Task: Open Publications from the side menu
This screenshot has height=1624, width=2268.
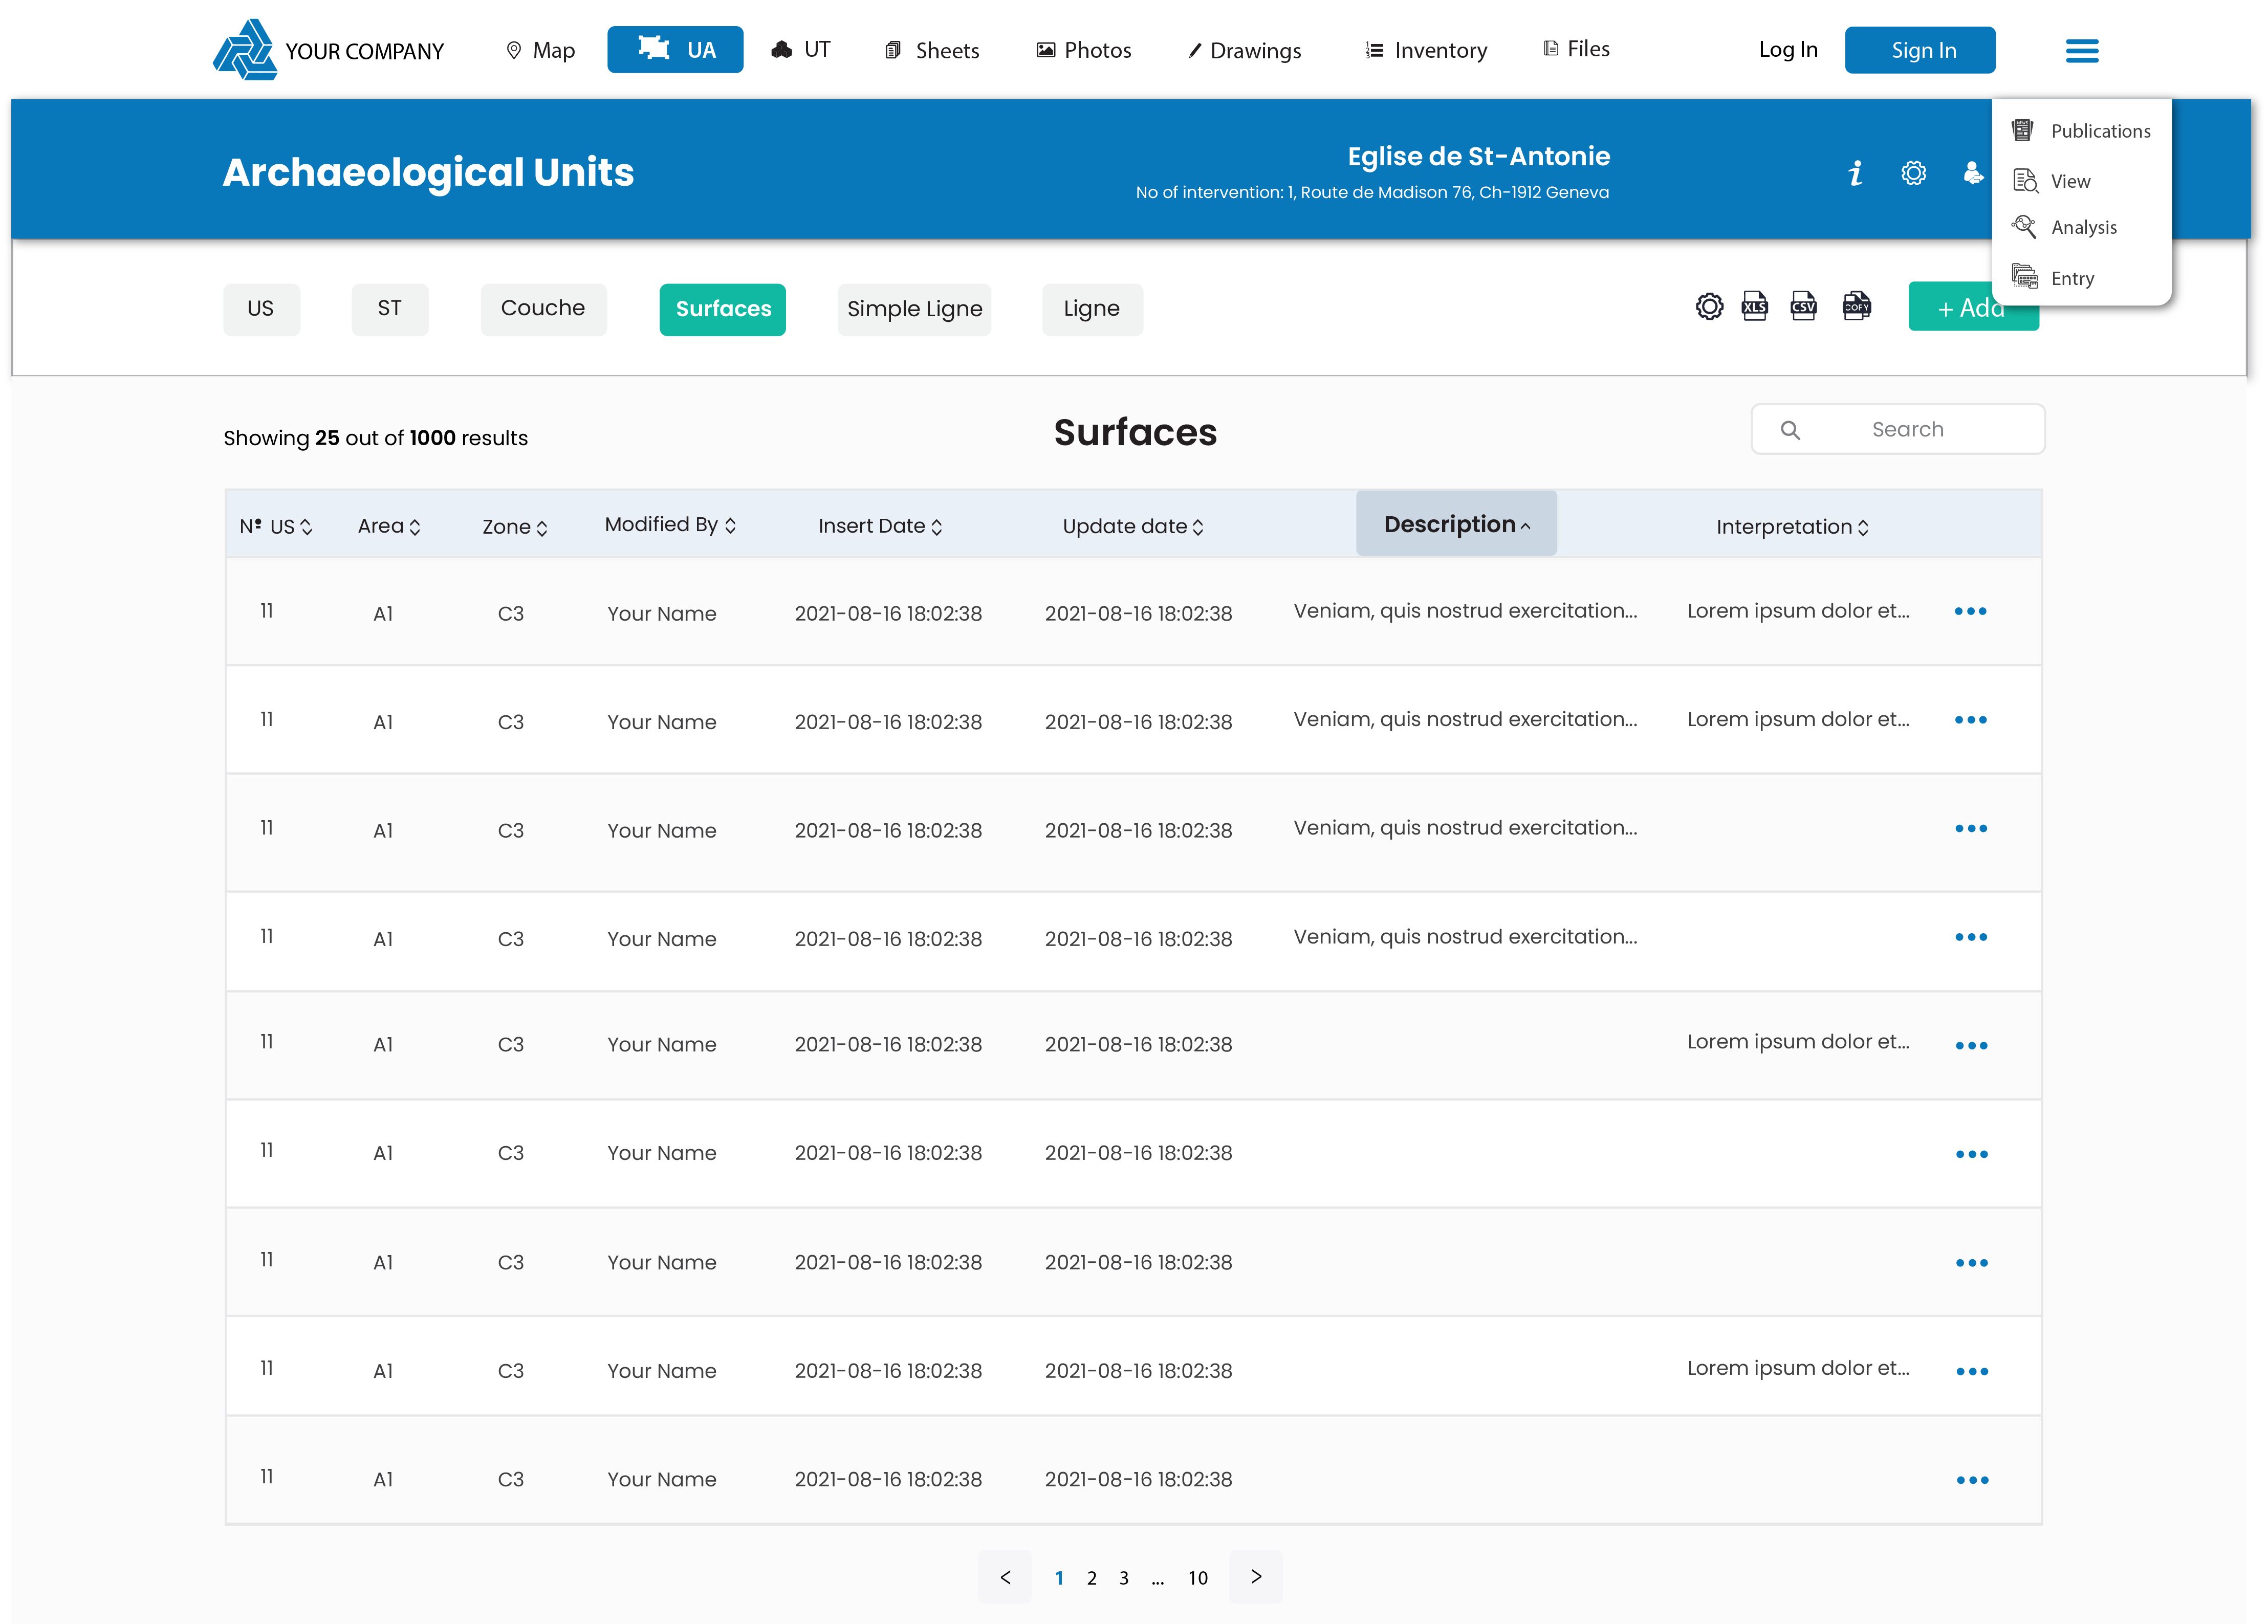Action: point(2097,131)
